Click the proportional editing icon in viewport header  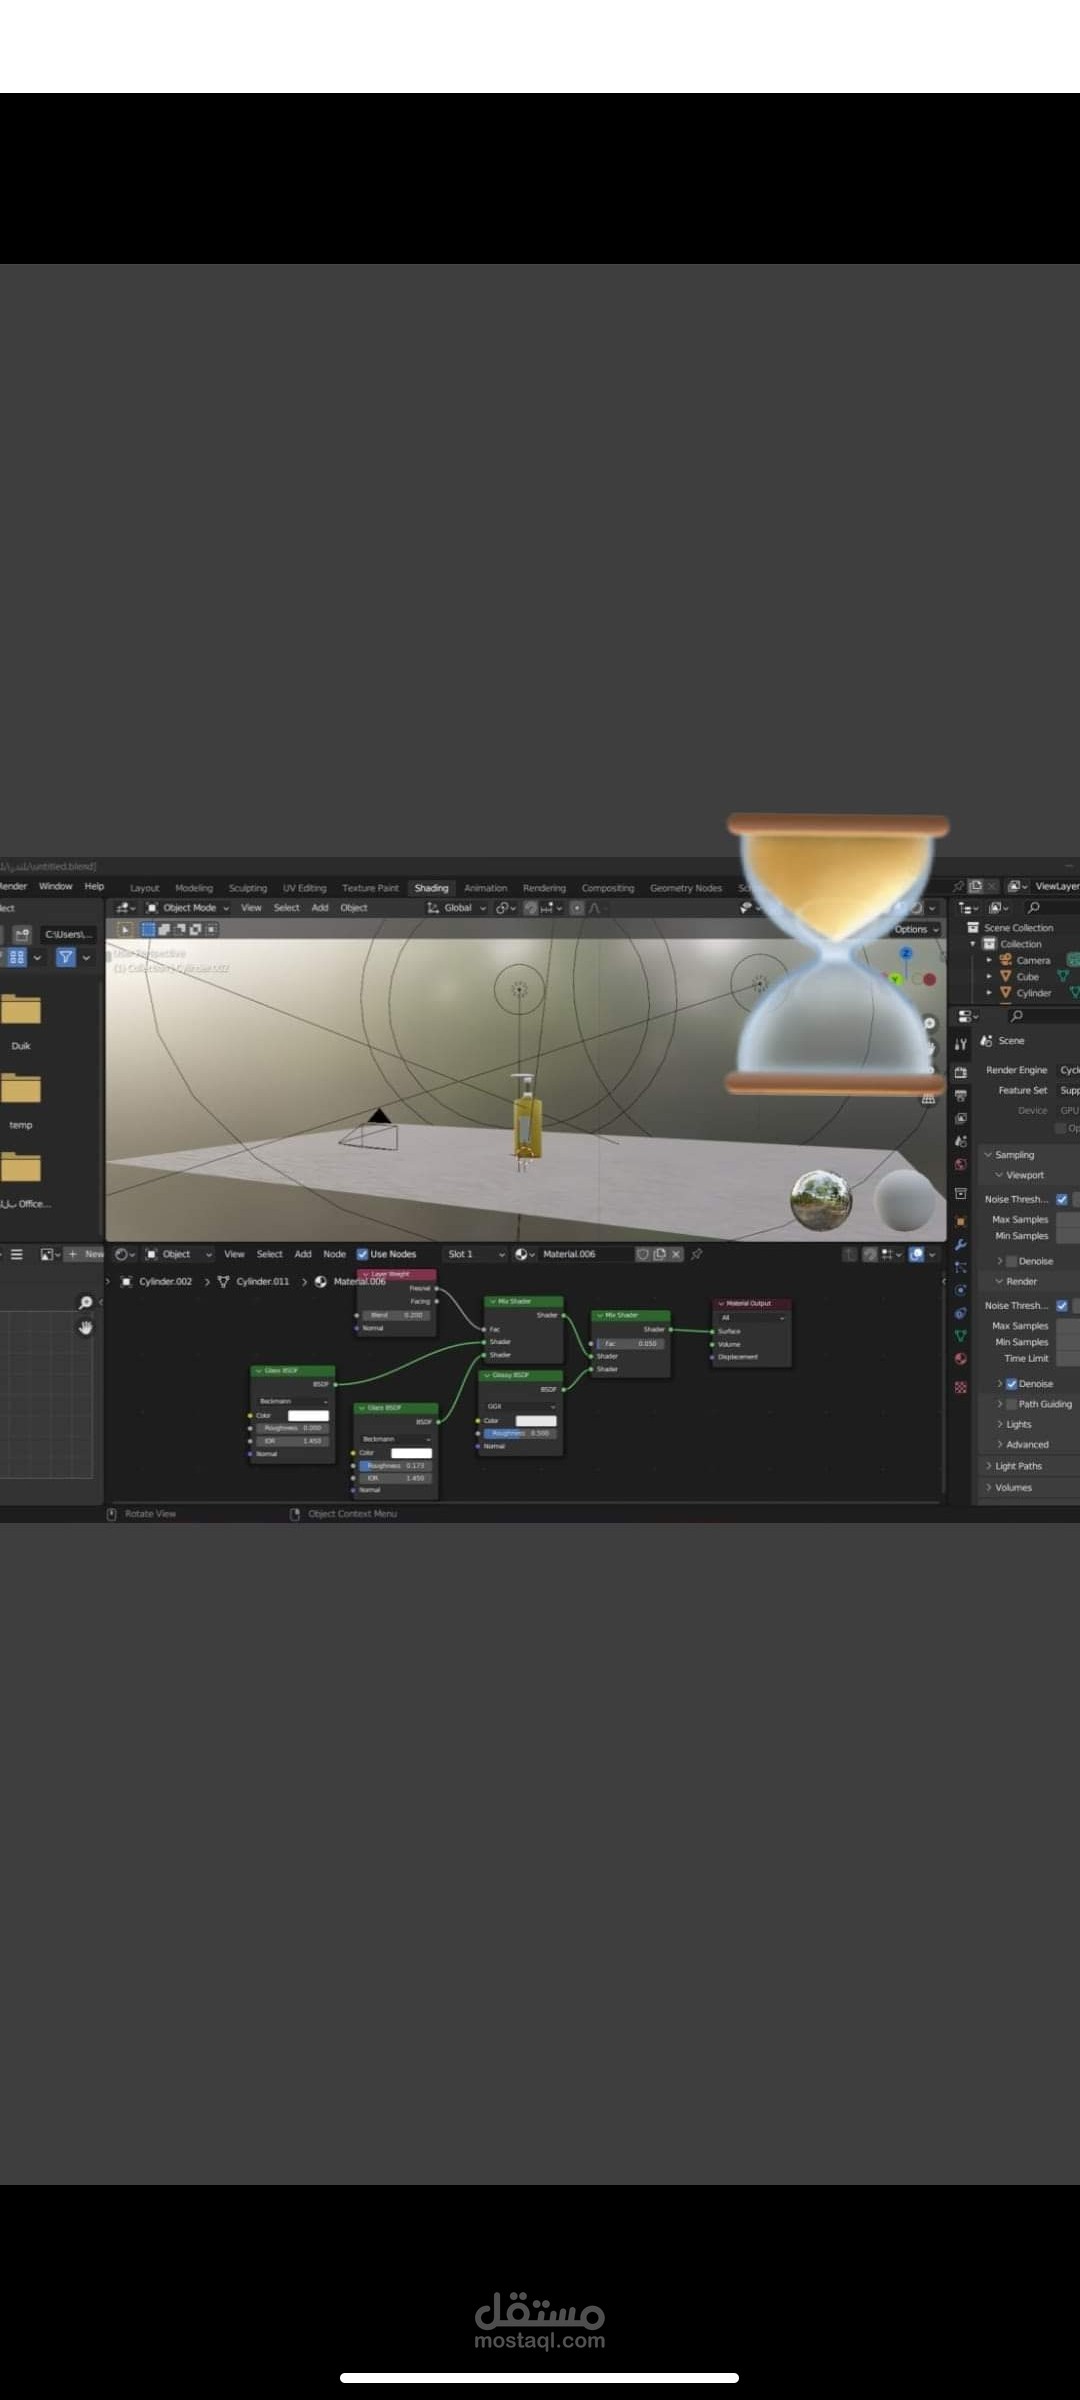pos(578,908)
